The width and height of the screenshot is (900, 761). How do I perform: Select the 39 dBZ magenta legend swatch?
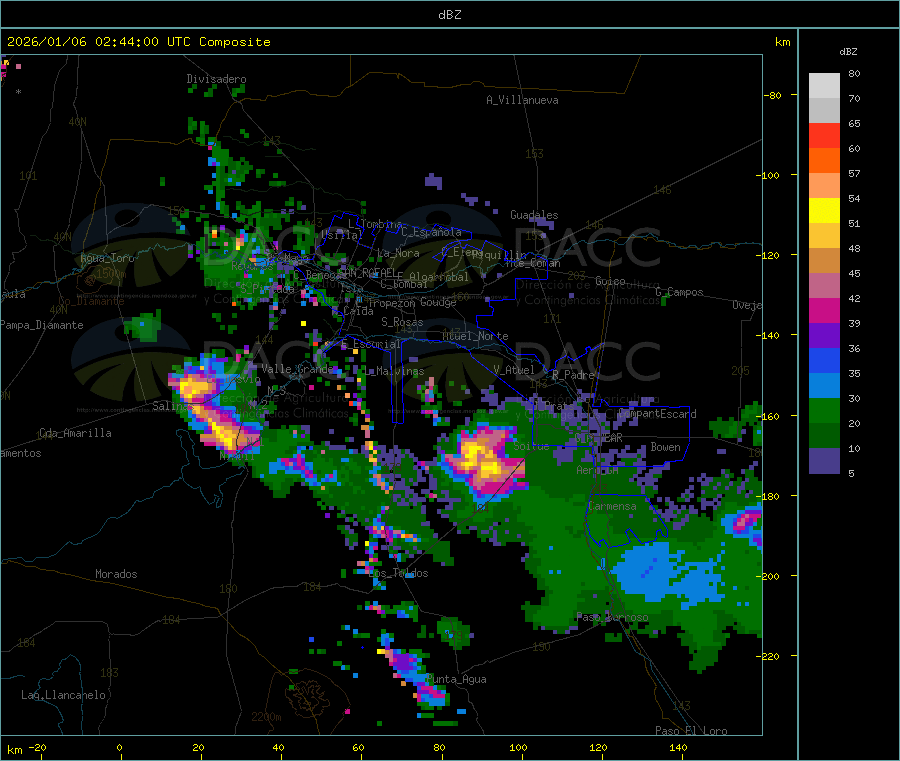[x=824, y=310]
